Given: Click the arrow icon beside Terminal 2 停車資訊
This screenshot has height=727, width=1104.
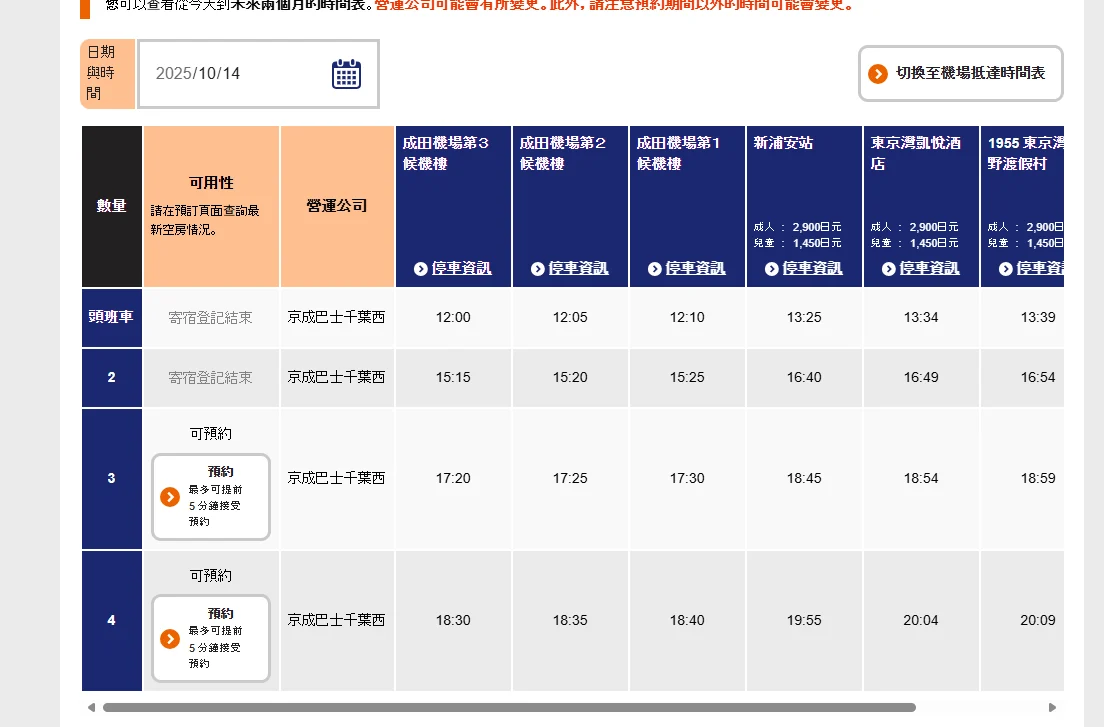Looking at the screenshot, I should coord(537,269).
